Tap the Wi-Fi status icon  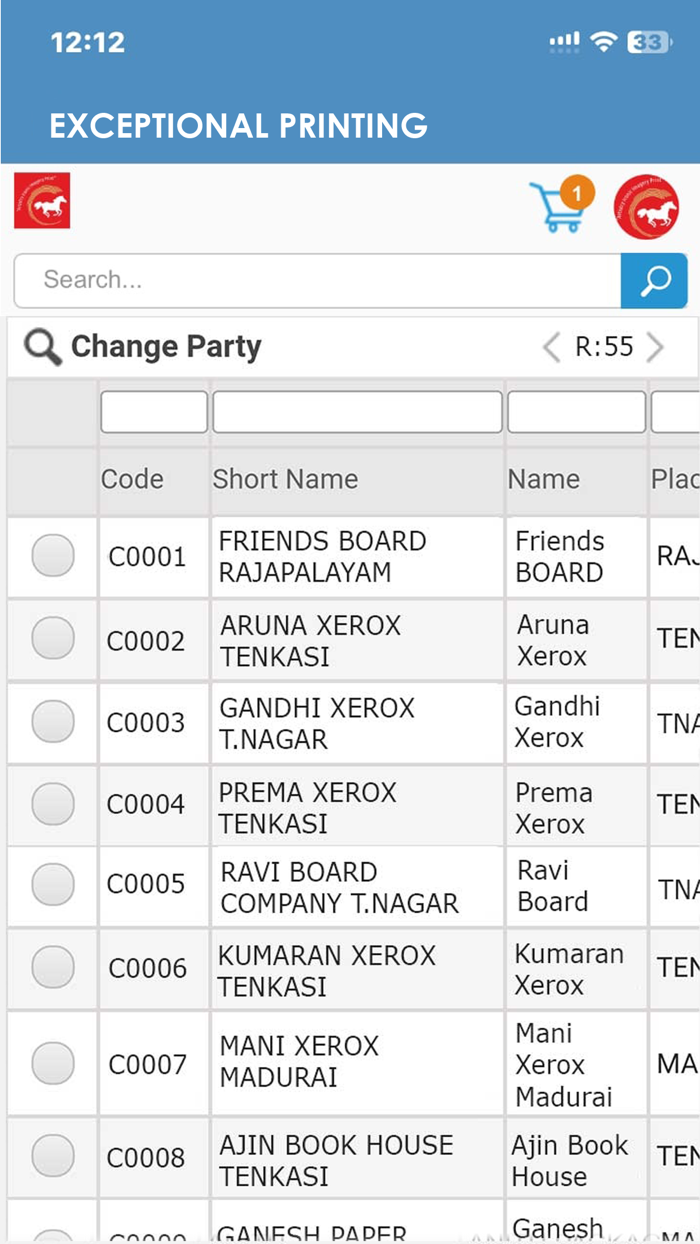603,42
